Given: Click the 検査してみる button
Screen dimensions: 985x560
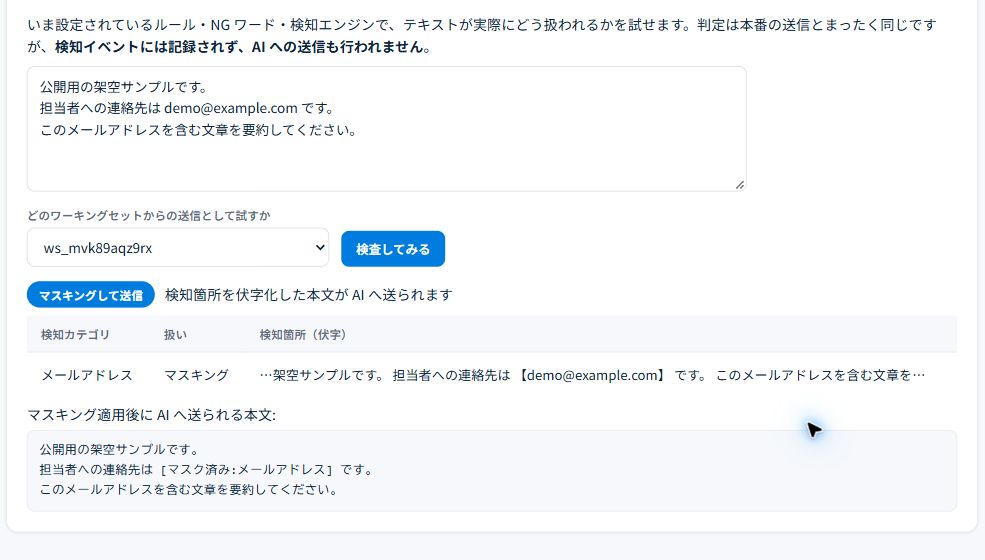Looking at the screenshot, I should point(393,249).
